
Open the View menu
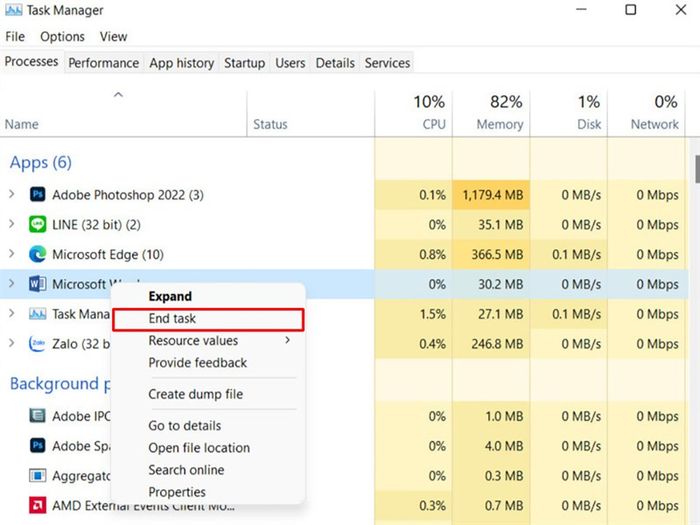[x=113, y=37]
